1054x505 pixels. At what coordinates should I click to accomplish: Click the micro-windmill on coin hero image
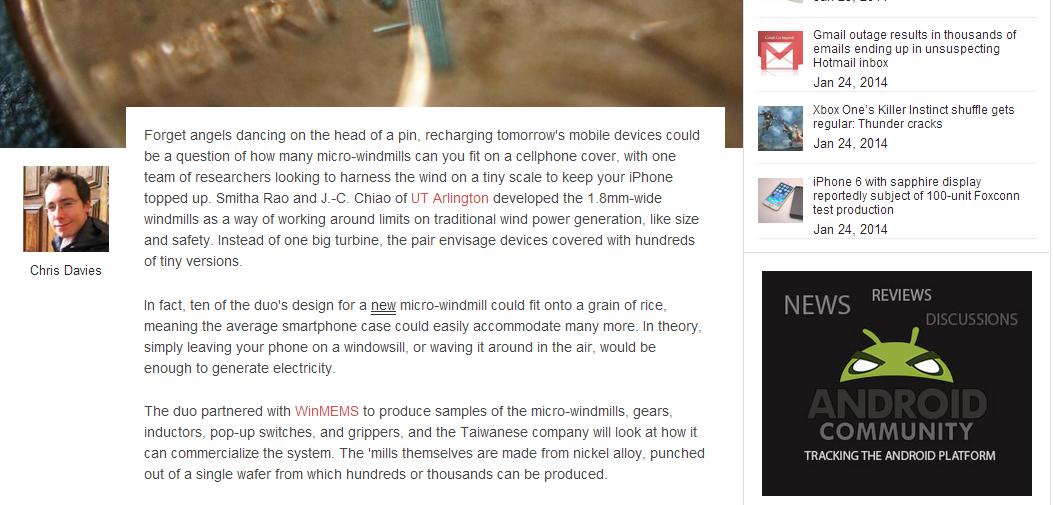pyautogui.click(x=371, y=54)
